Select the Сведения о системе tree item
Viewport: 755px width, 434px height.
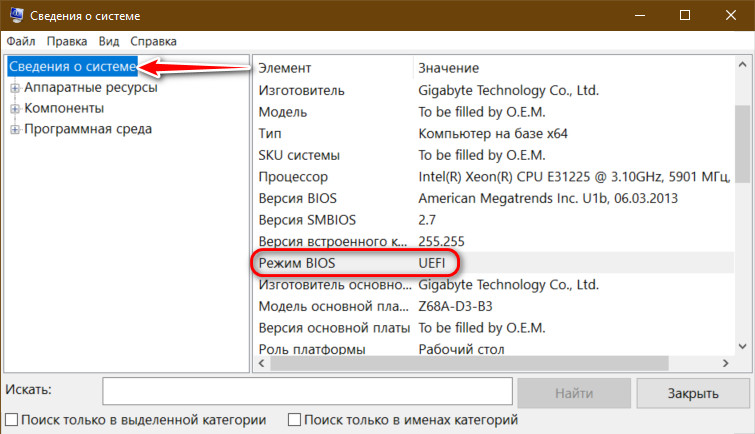tap(73, 66)
